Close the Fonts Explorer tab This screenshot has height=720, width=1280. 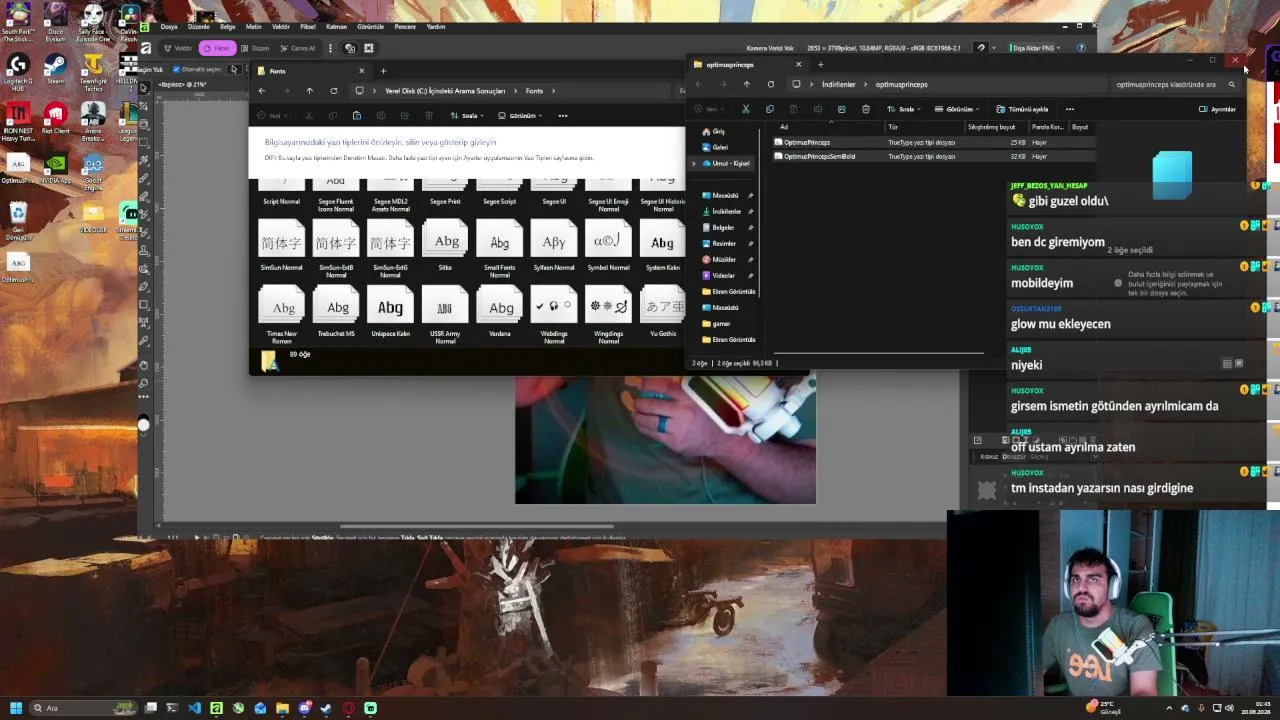click(362, 71)
